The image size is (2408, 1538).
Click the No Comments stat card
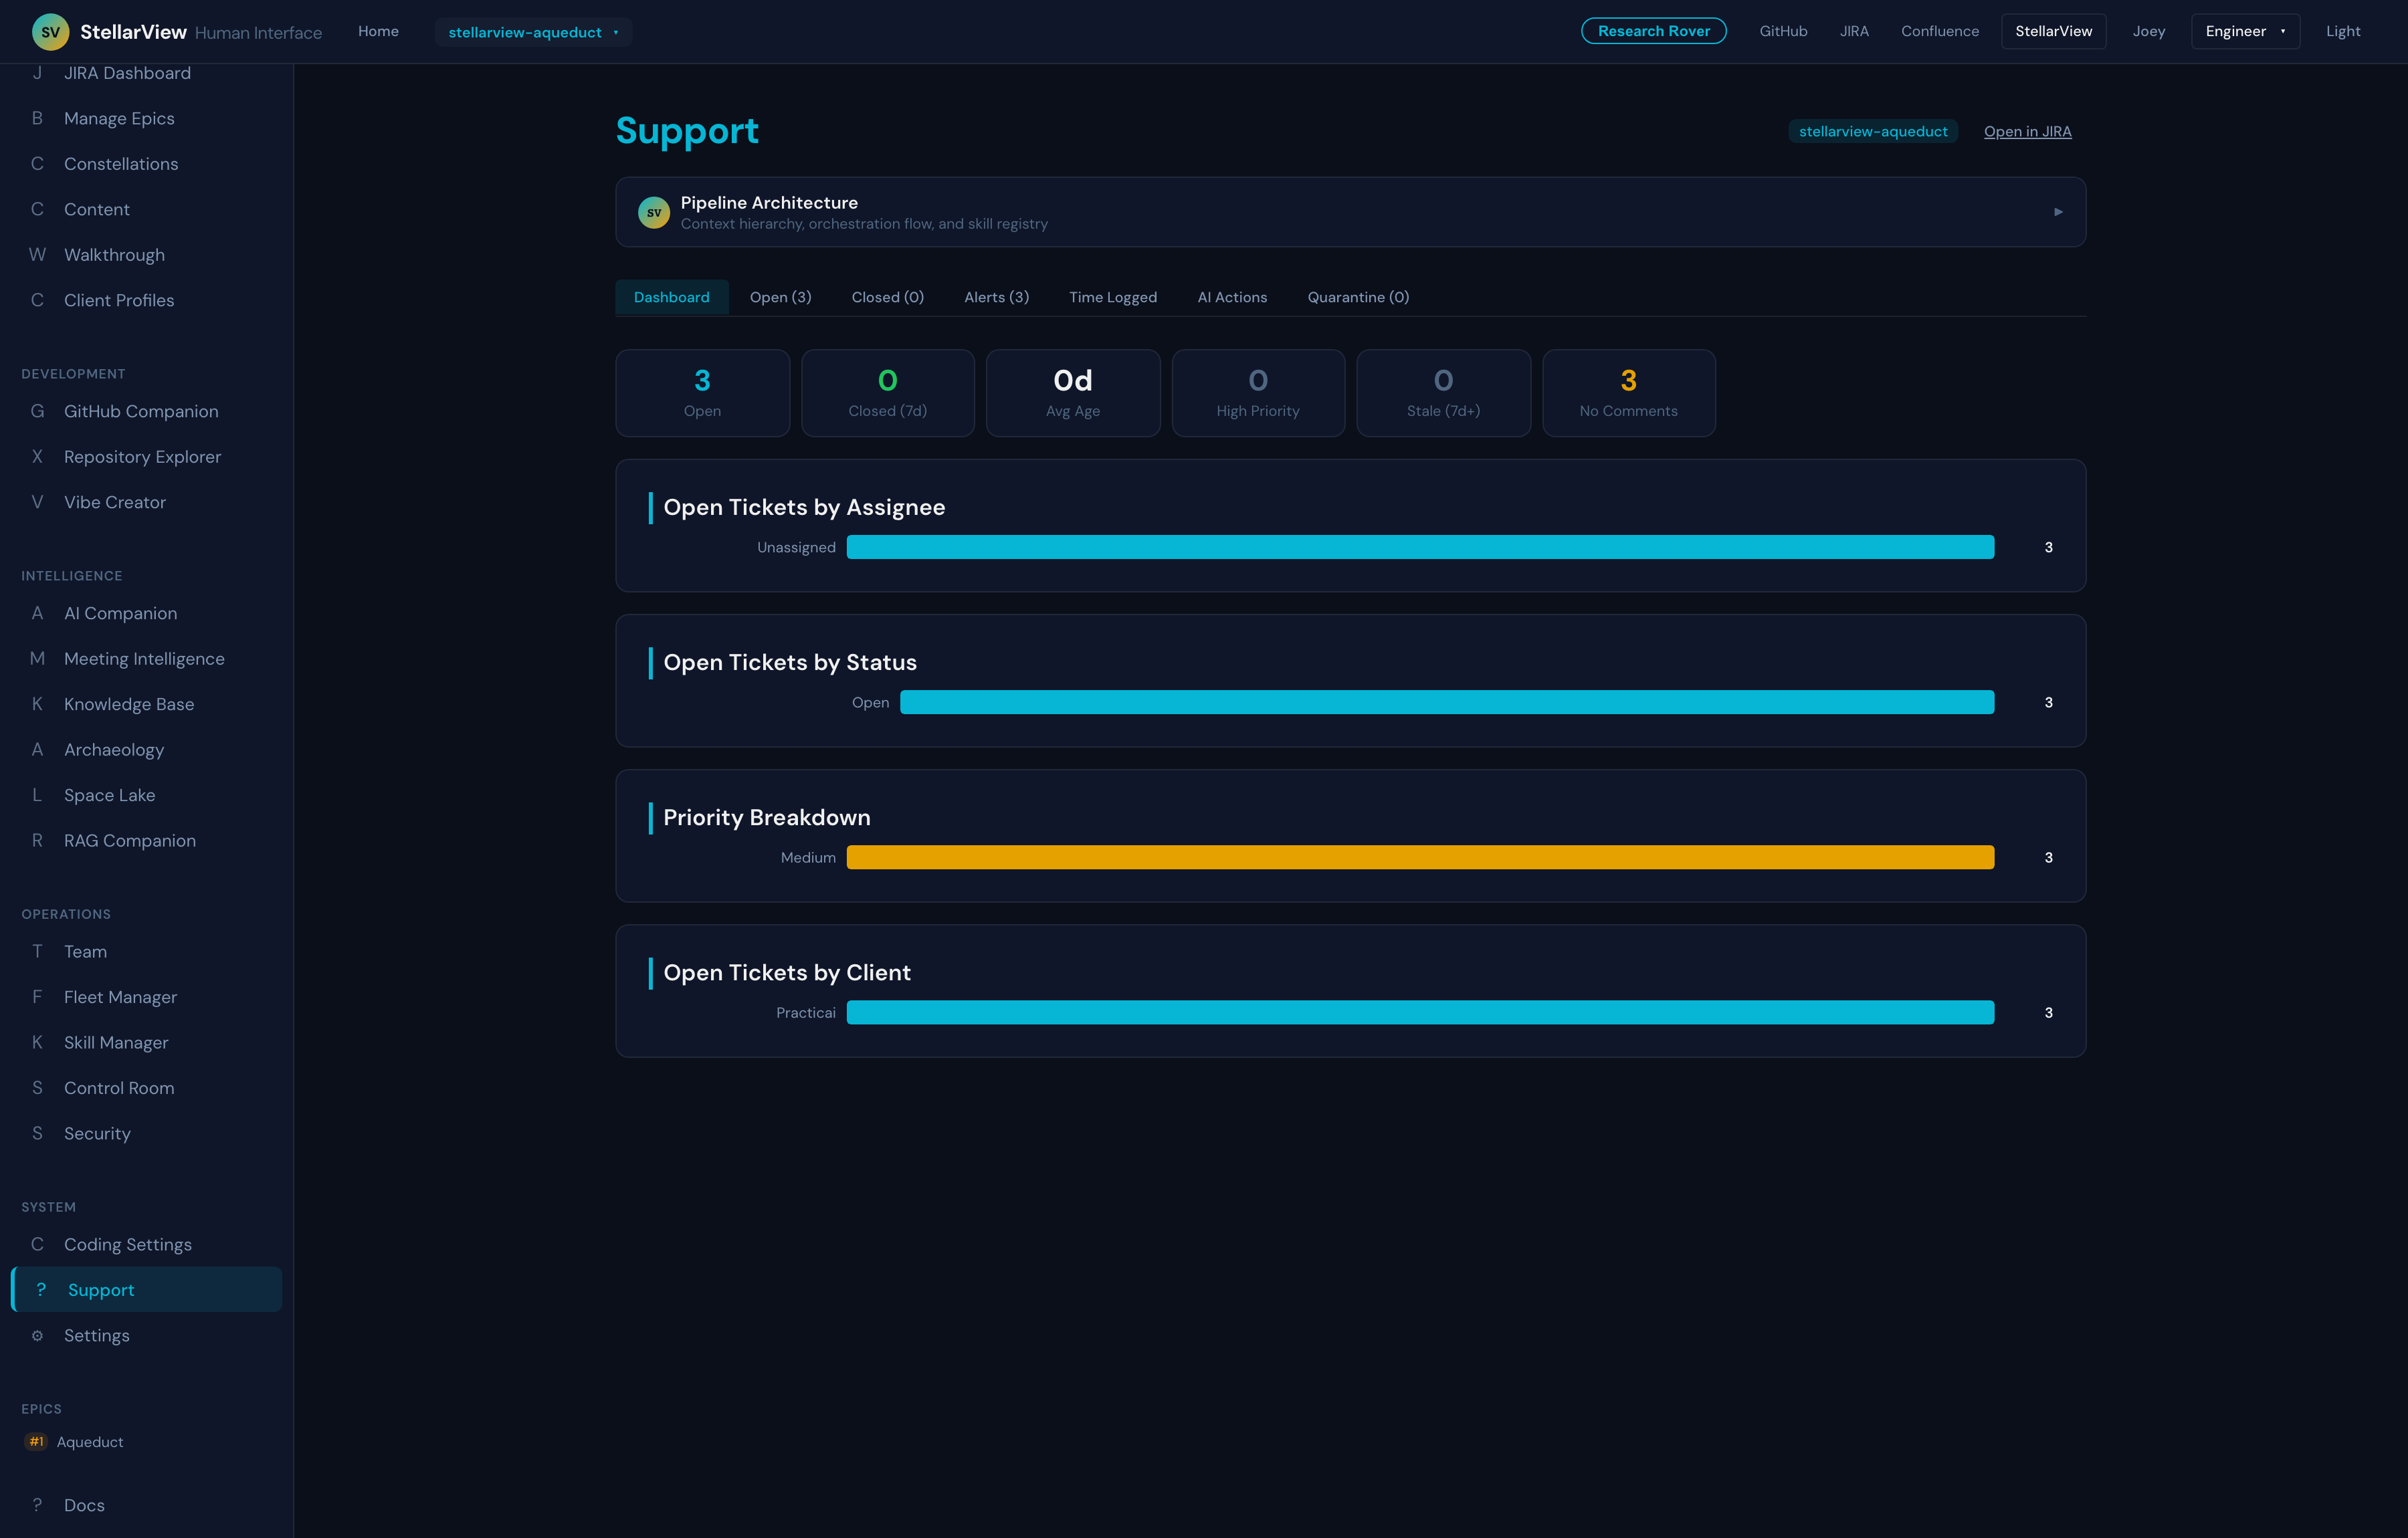1628,393
